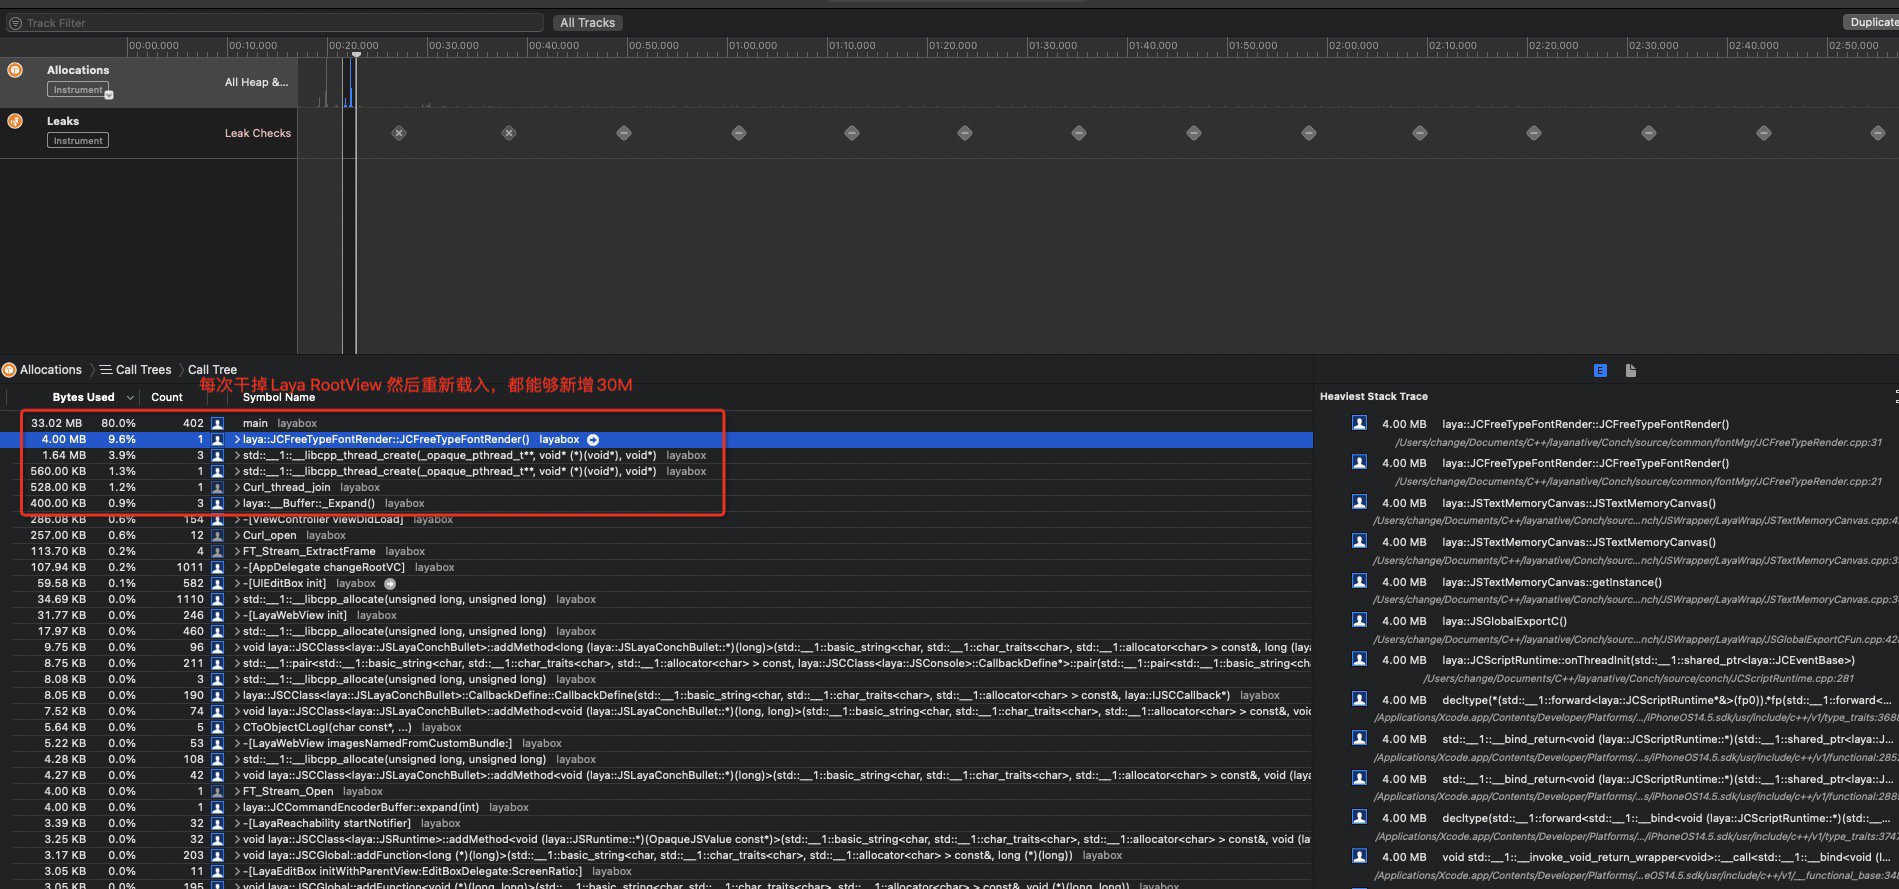Expand the -[AppDelegate changeRootVC] row
1899x889 pixels.
pyautogui.click(x=237, y=567)
